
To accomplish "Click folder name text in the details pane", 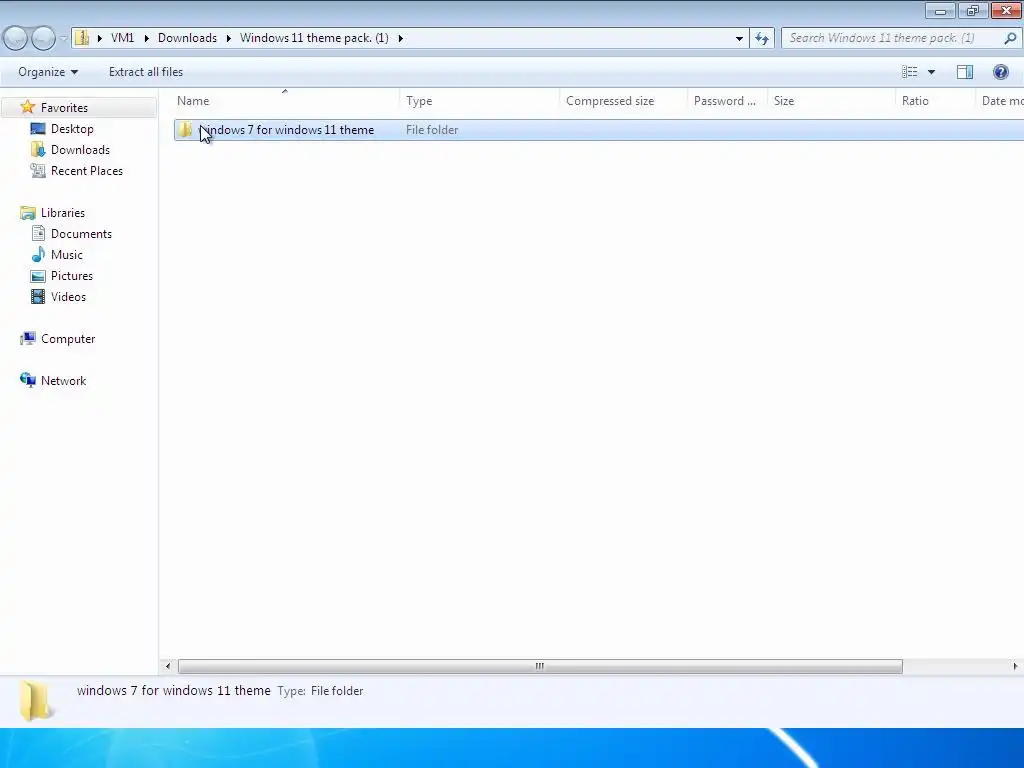I will [x=174, y=690].
